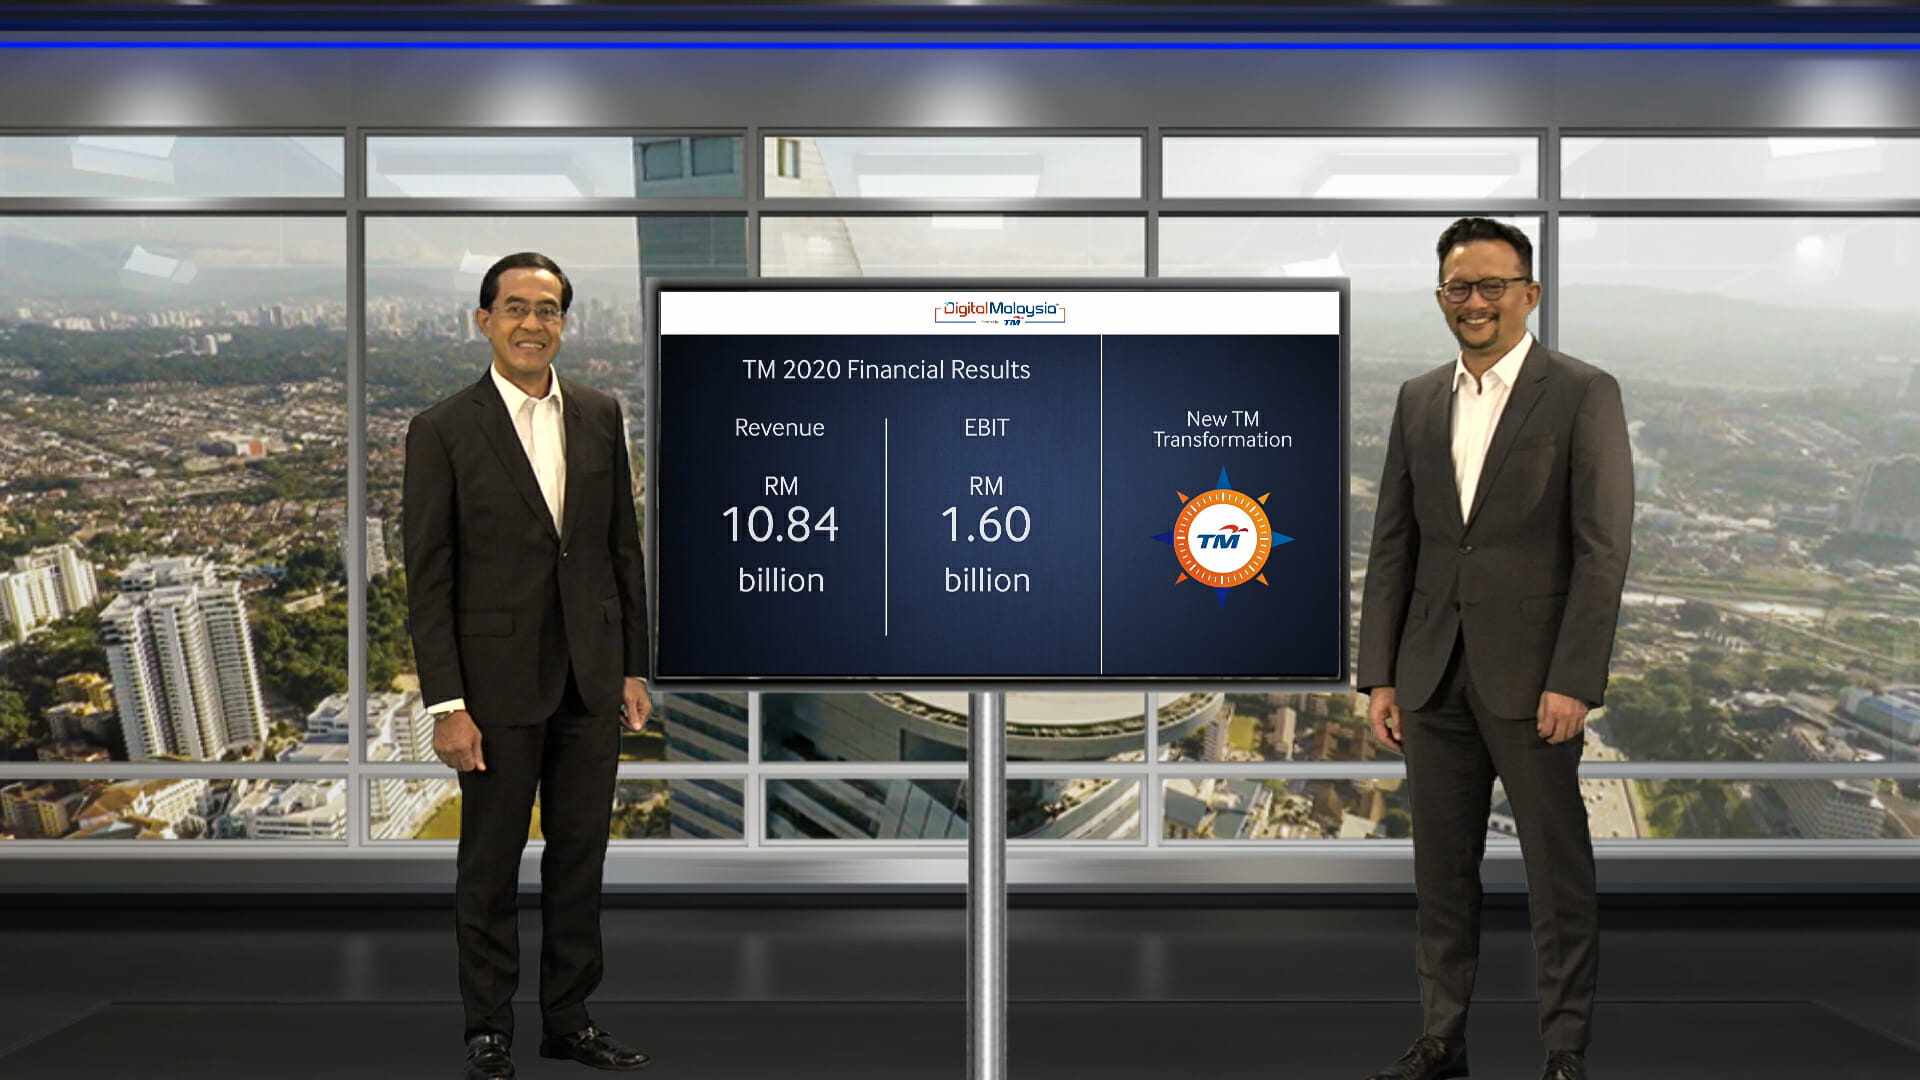This screenshot has width=1920, height=1080.
Task: Click 'billion' under the revenue figure
Action: 781,581
